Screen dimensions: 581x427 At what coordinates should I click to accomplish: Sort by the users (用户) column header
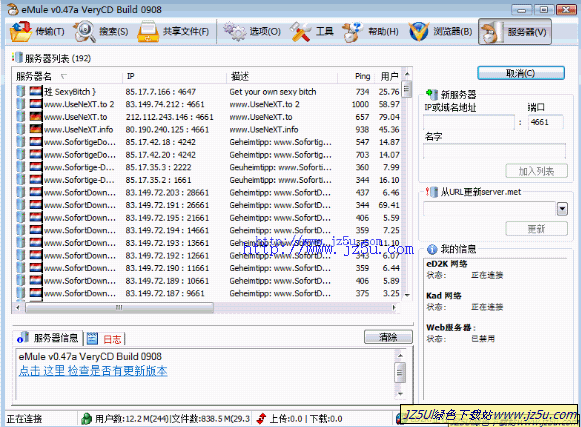pyautogui.click(x=388, y=76)
